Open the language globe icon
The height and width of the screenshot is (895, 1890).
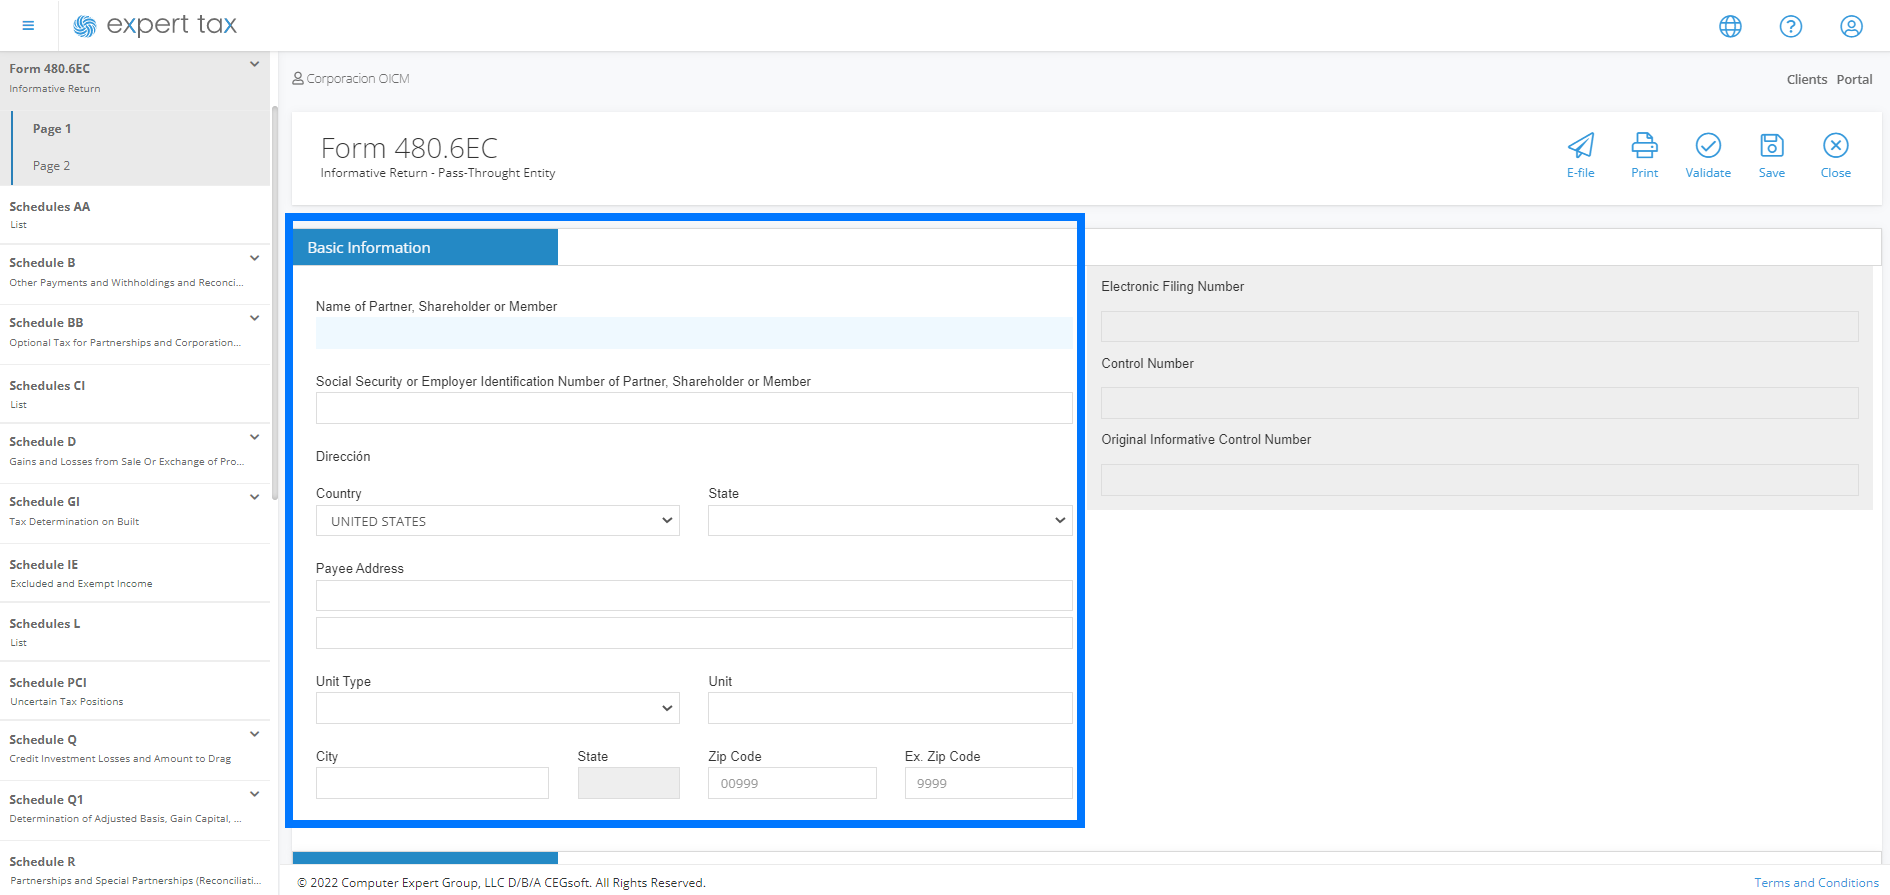tap(1730, 27)
